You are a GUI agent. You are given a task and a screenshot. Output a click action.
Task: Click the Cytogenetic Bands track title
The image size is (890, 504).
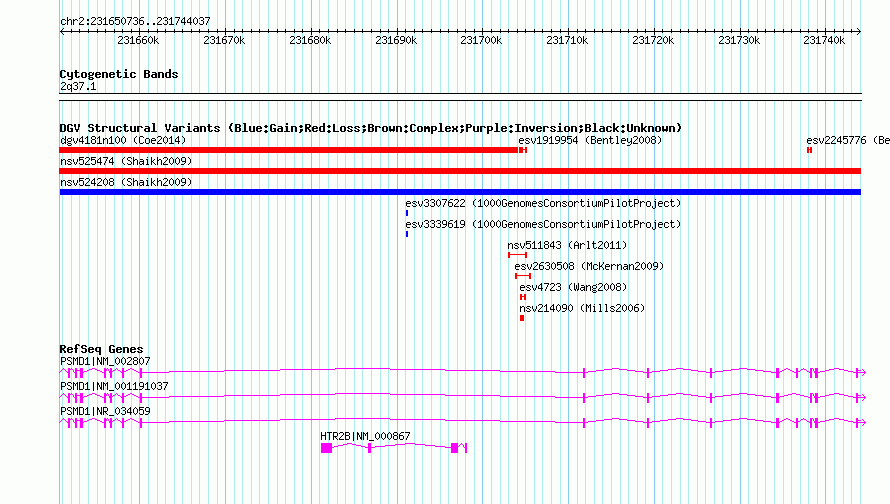click(119, 74)
